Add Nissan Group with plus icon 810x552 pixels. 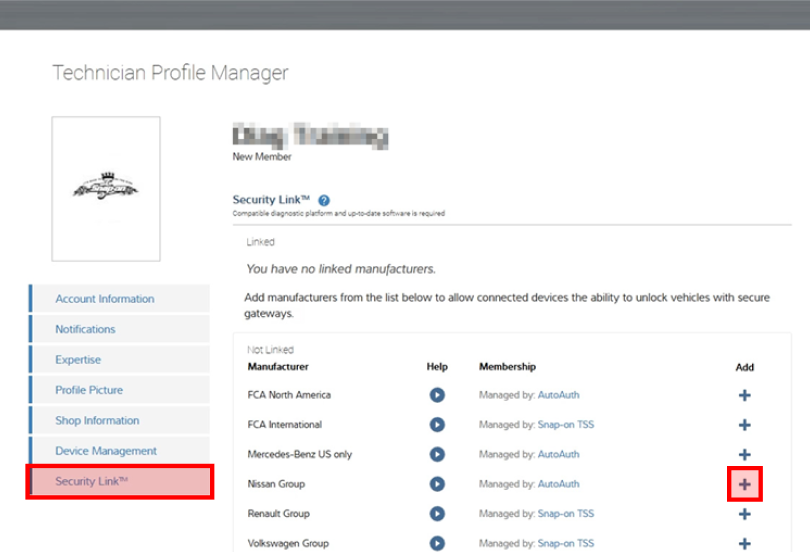coord(744,484)
